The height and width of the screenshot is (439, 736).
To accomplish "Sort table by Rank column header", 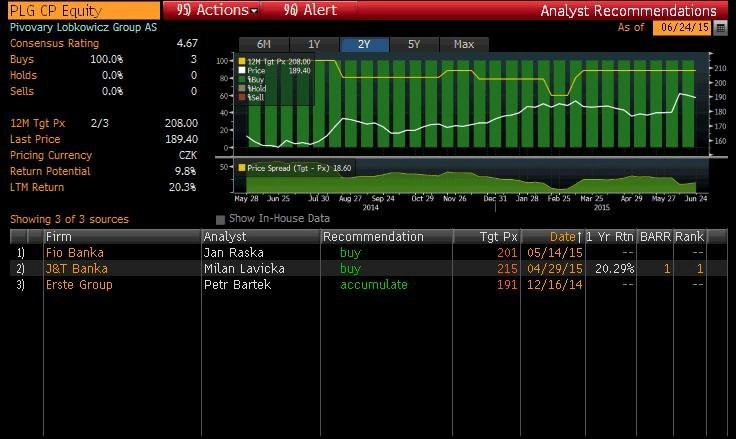I will coord(690,237).
